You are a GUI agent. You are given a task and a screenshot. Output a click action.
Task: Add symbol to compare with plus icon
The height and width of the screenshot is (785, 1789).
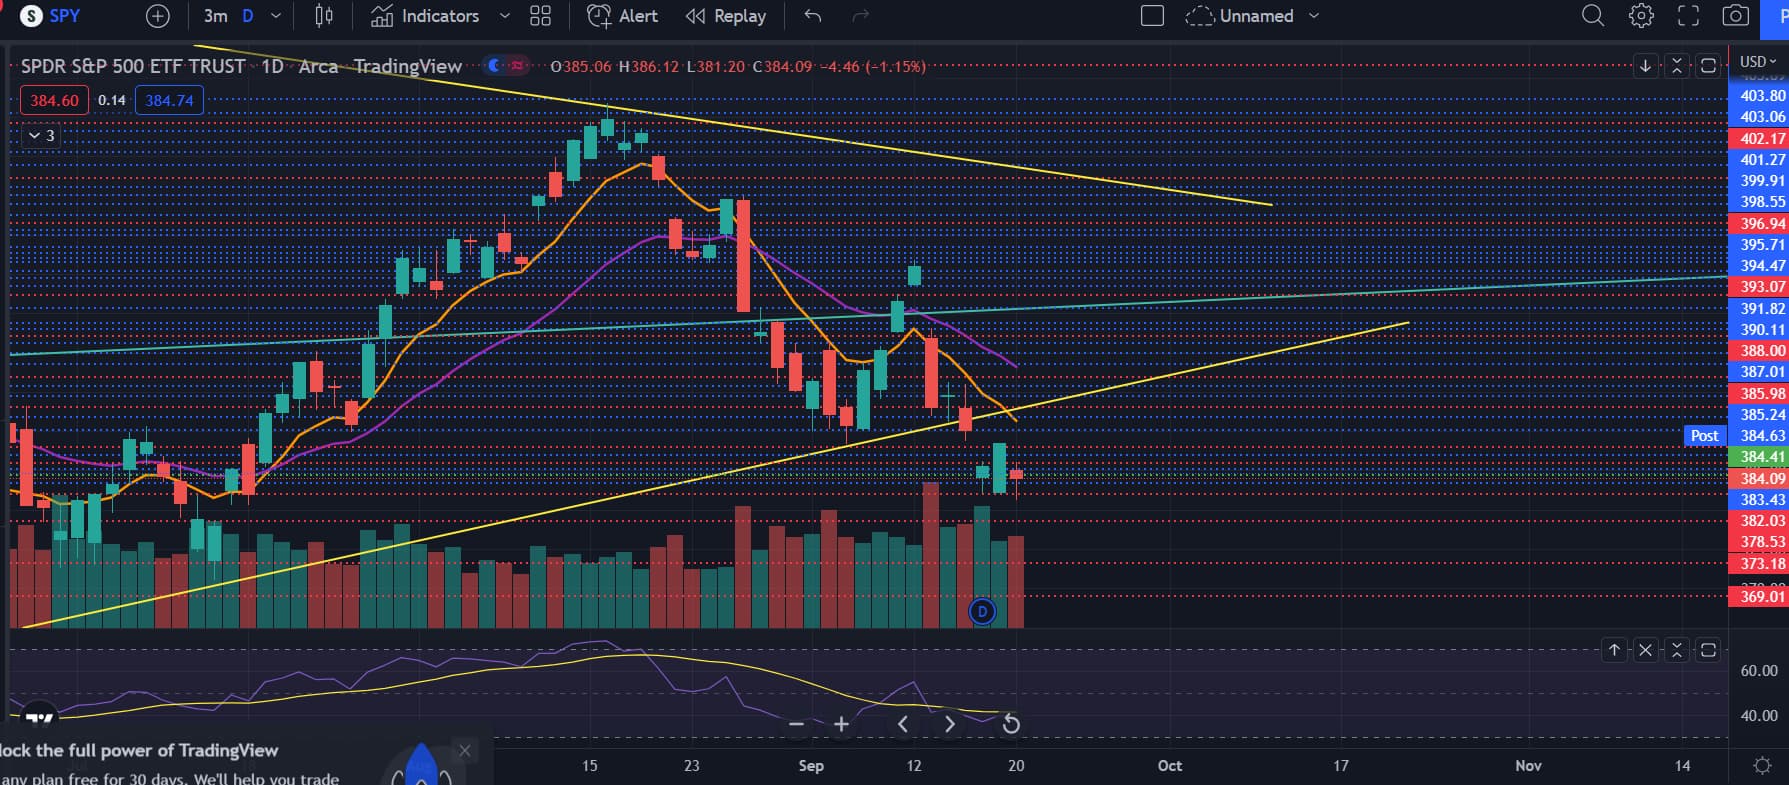coord(158,16)
